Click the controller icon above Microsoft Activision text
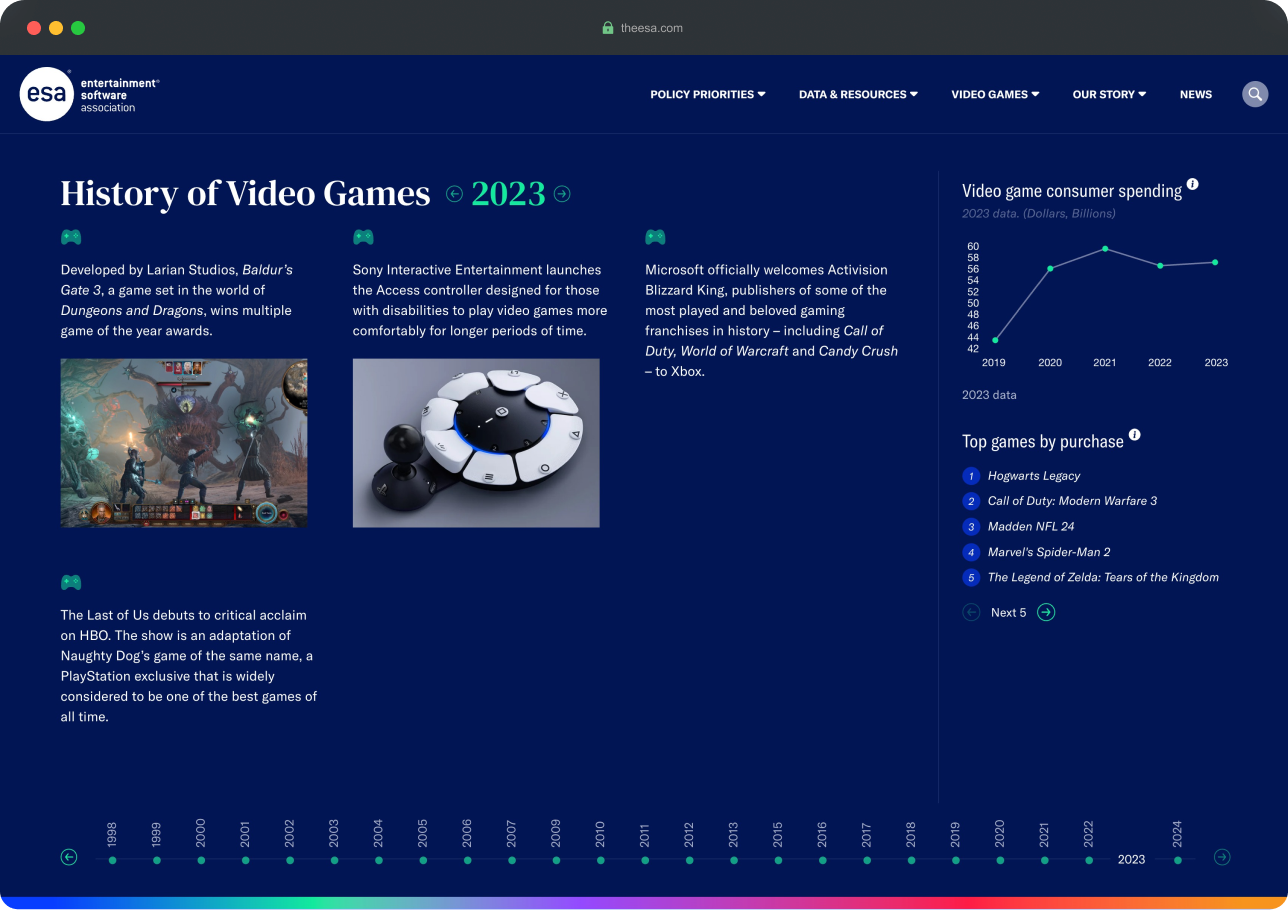This screenshot has height=910, width=1288. [x=655, y=237]
